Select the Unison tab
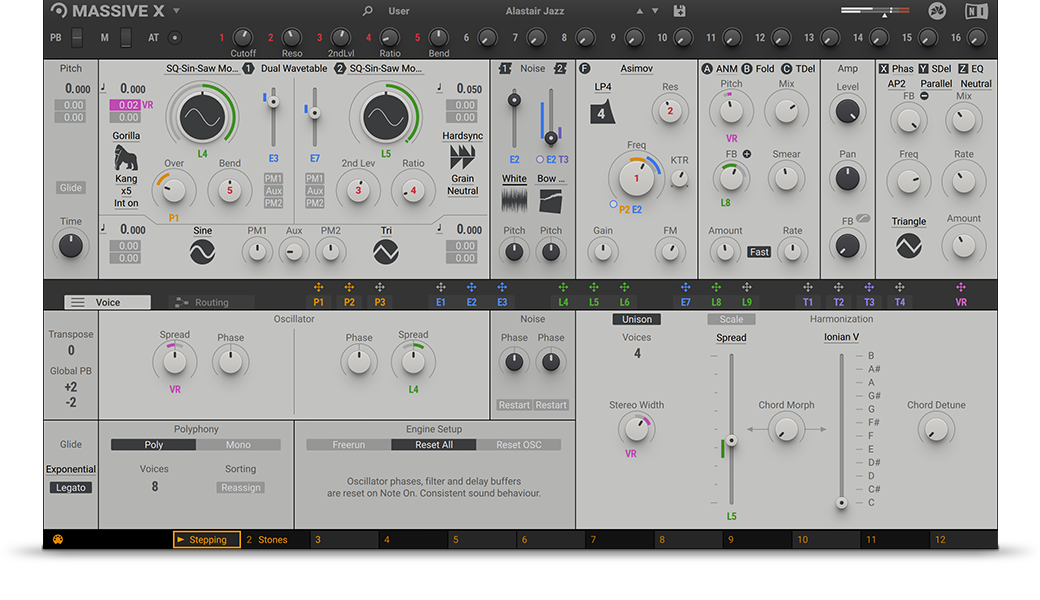Viewport: 1040px width, 600px height. 637,319
